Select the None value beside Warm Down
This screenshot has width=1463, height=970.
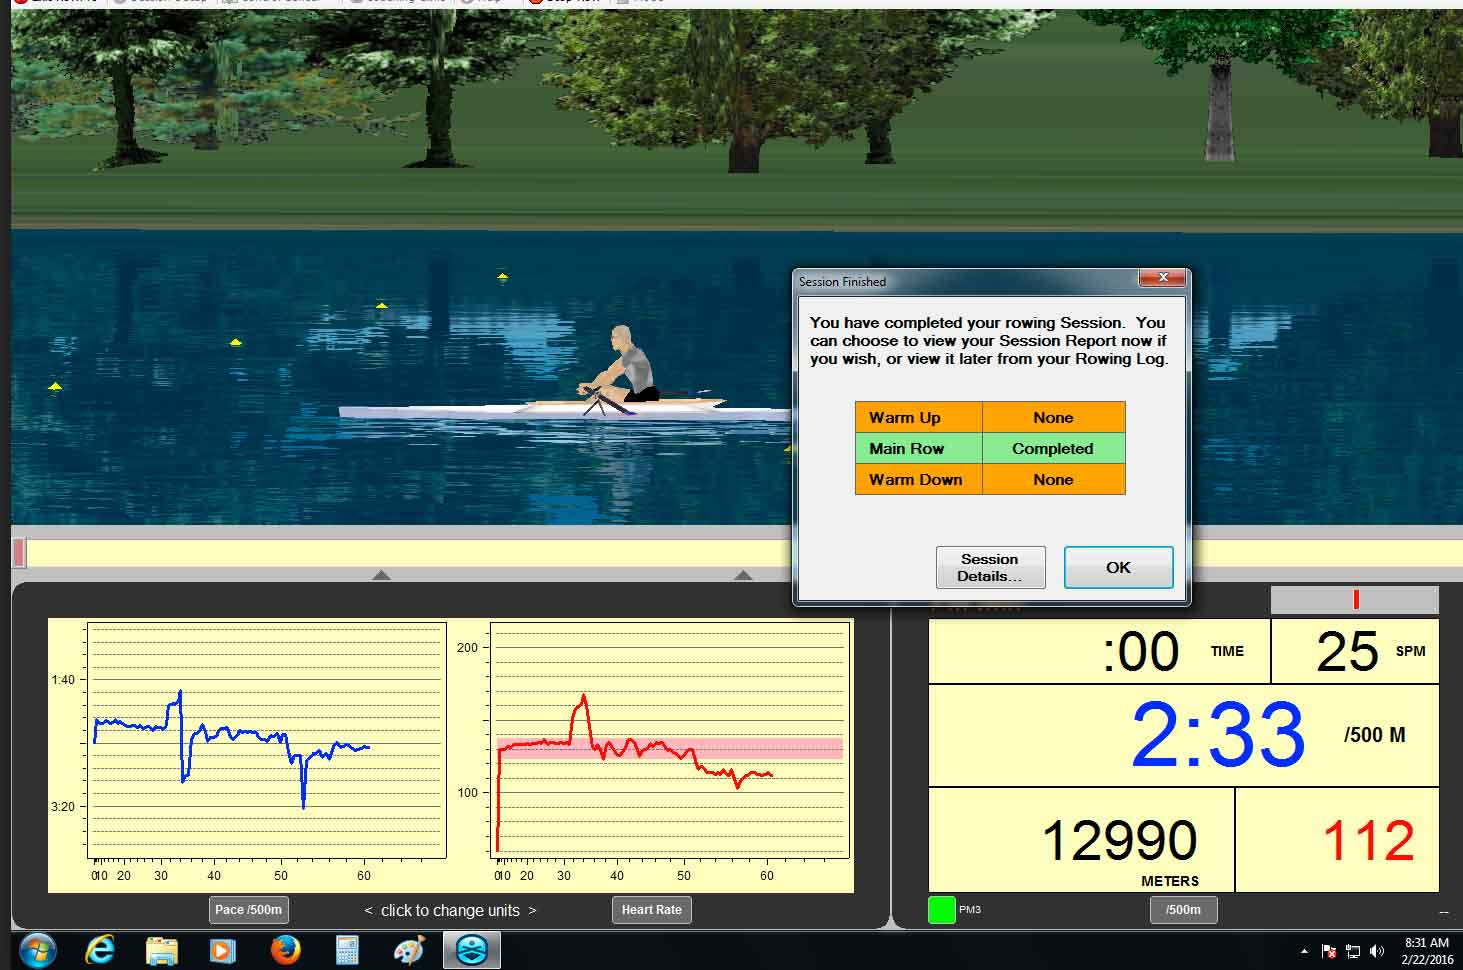[x=1053, y=479]
